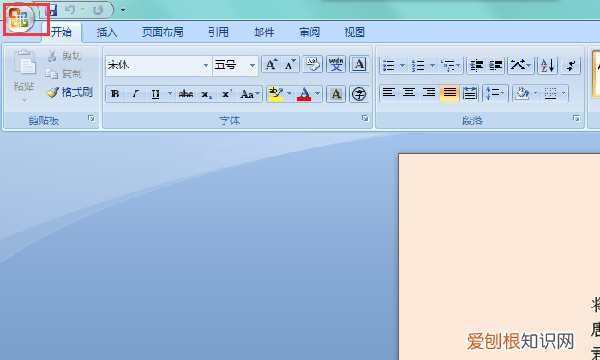The height and width of the screenshot is (360, 600).
Task: Align text right
Action: [429, 93]
